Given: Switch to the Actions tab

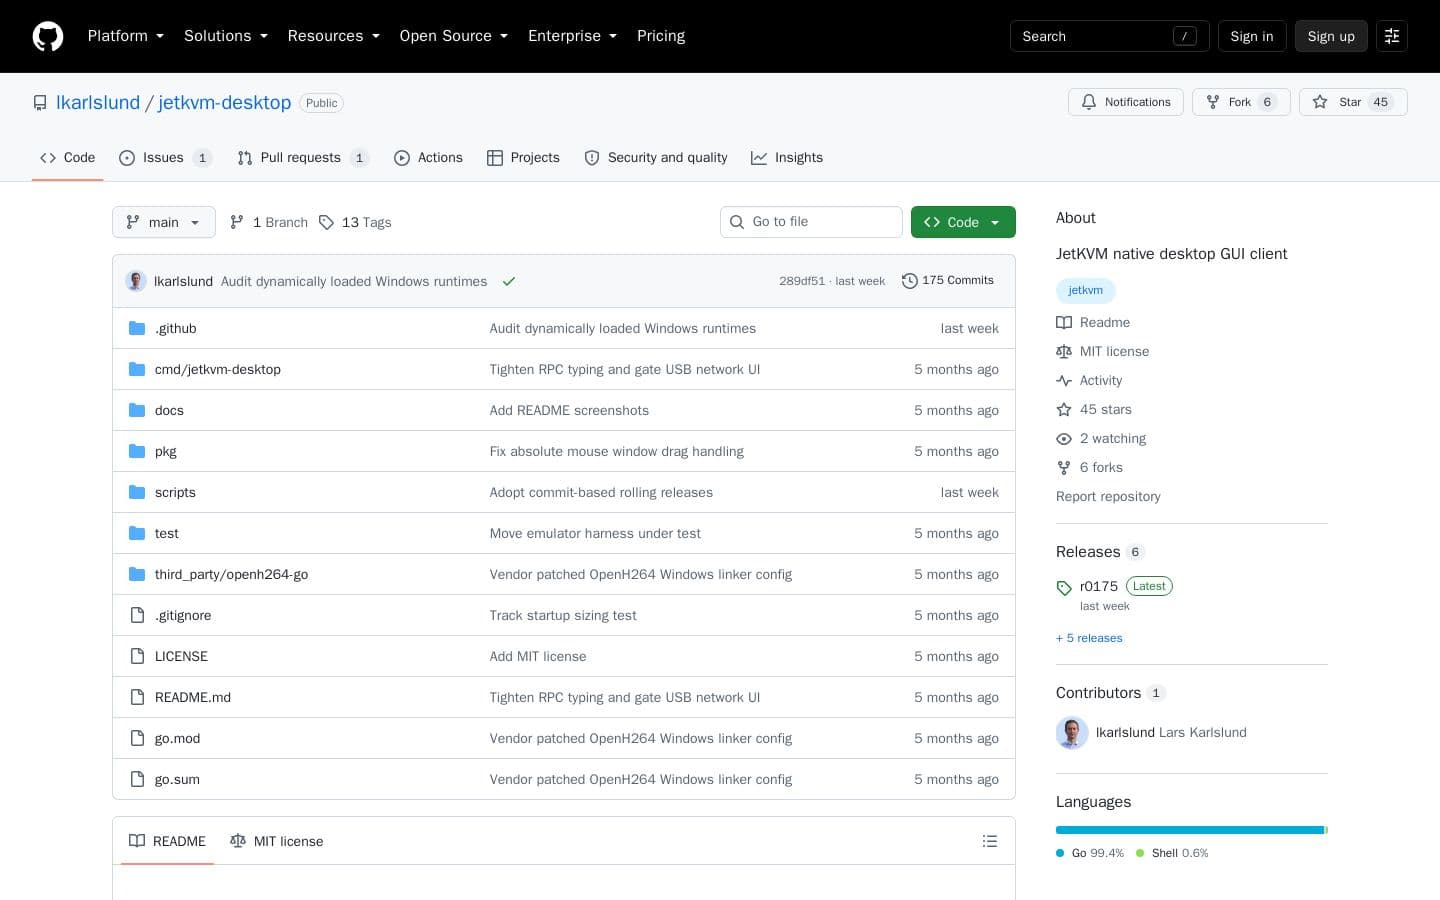Looking at the screenshot, I should (x=428, y=158).
